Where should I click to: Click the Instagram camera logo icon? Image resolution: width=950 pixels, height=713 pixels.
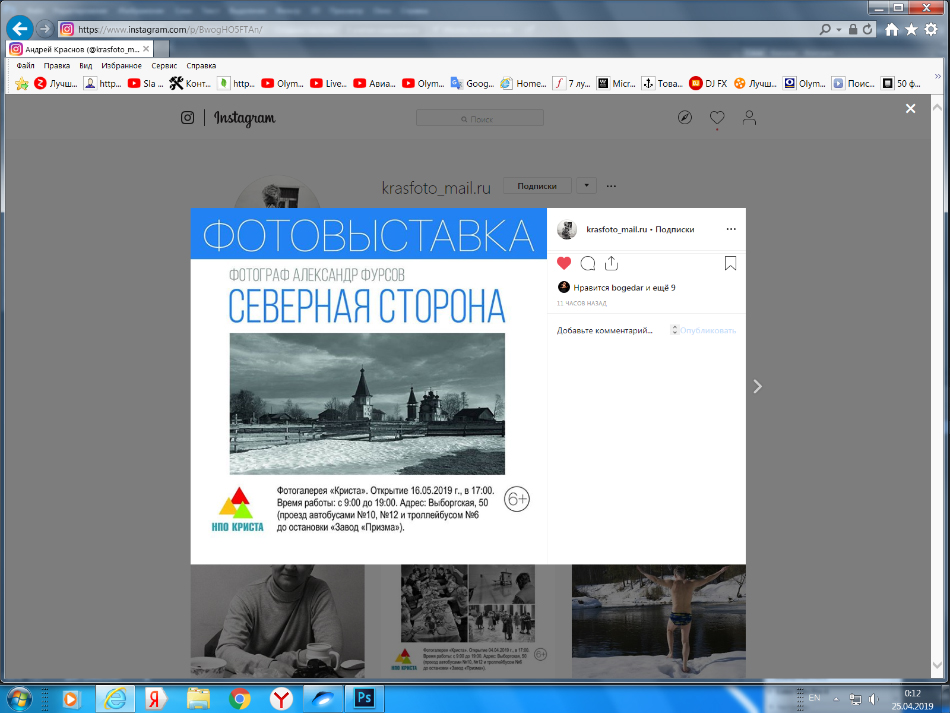click(187, 118)
